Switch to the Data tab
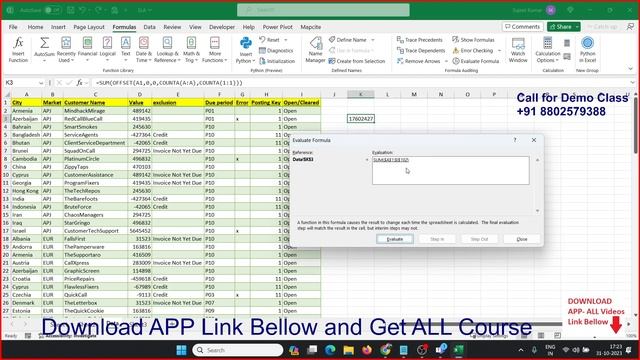This screenshot has width=640, height=360. [x=149, y=27]
